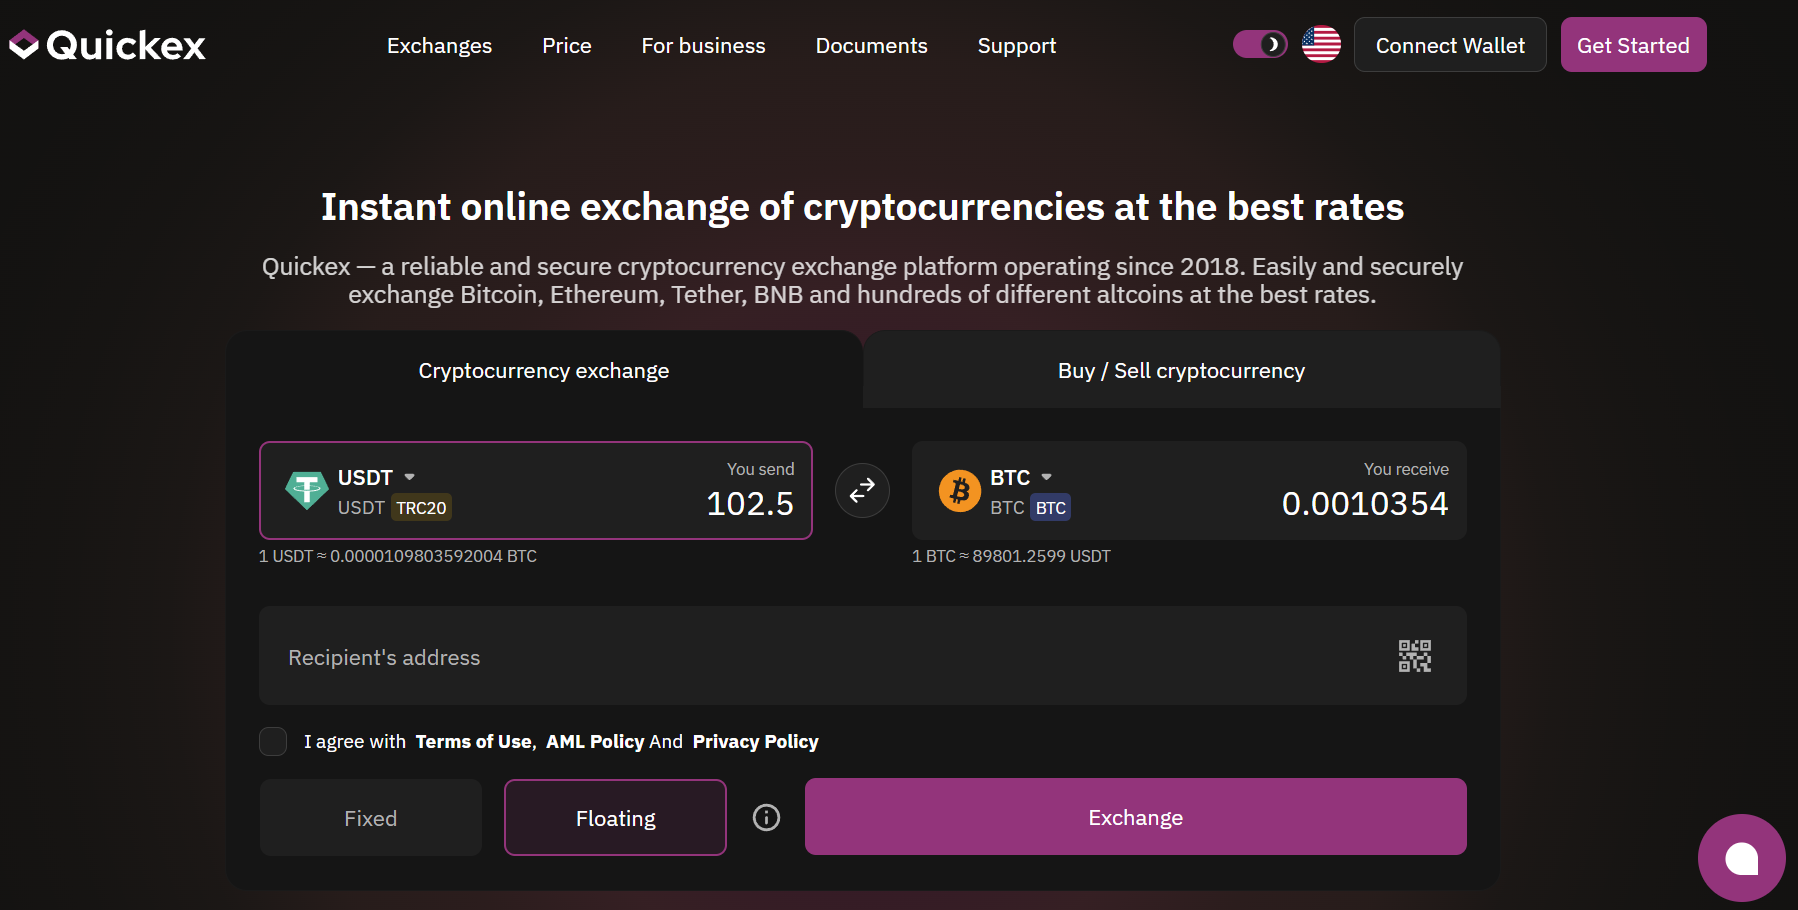Click the Connect Wallet button
This screenshot has height=910, width=1798.
click(1450, 45)
